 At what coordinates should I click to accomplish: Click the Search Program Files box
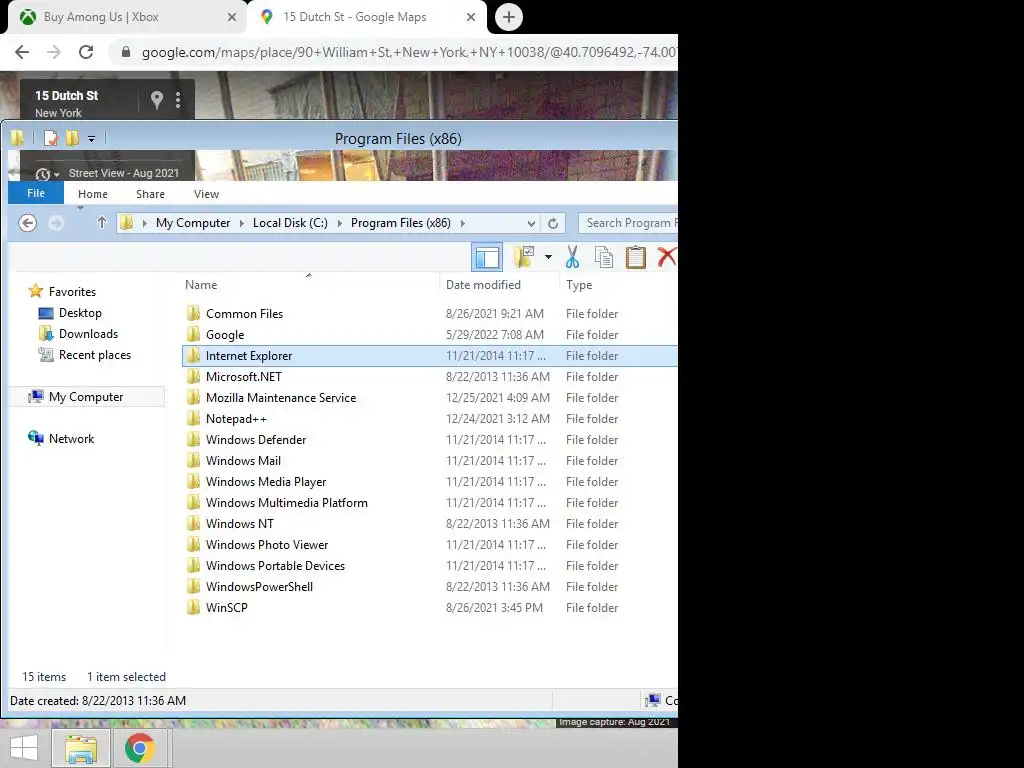[628, 223]
